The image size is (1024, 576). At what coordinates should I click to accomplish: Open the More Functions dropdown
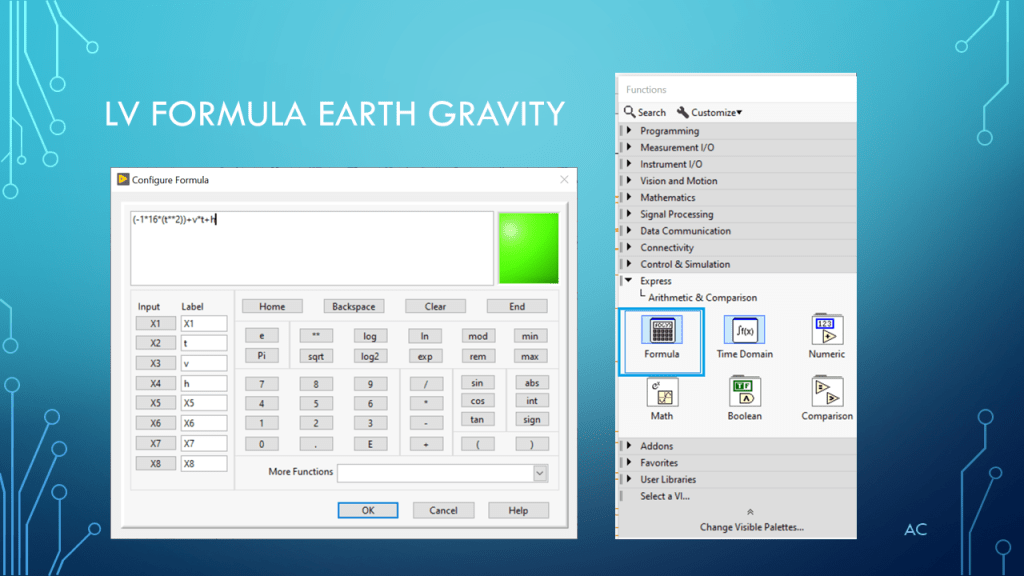(540, 473)
